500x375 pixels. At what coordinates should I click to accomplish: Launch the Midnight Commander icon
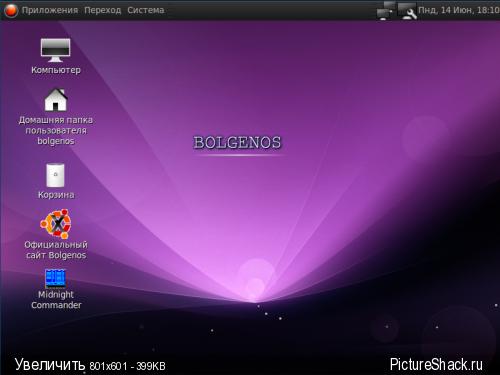click(55, 278)
